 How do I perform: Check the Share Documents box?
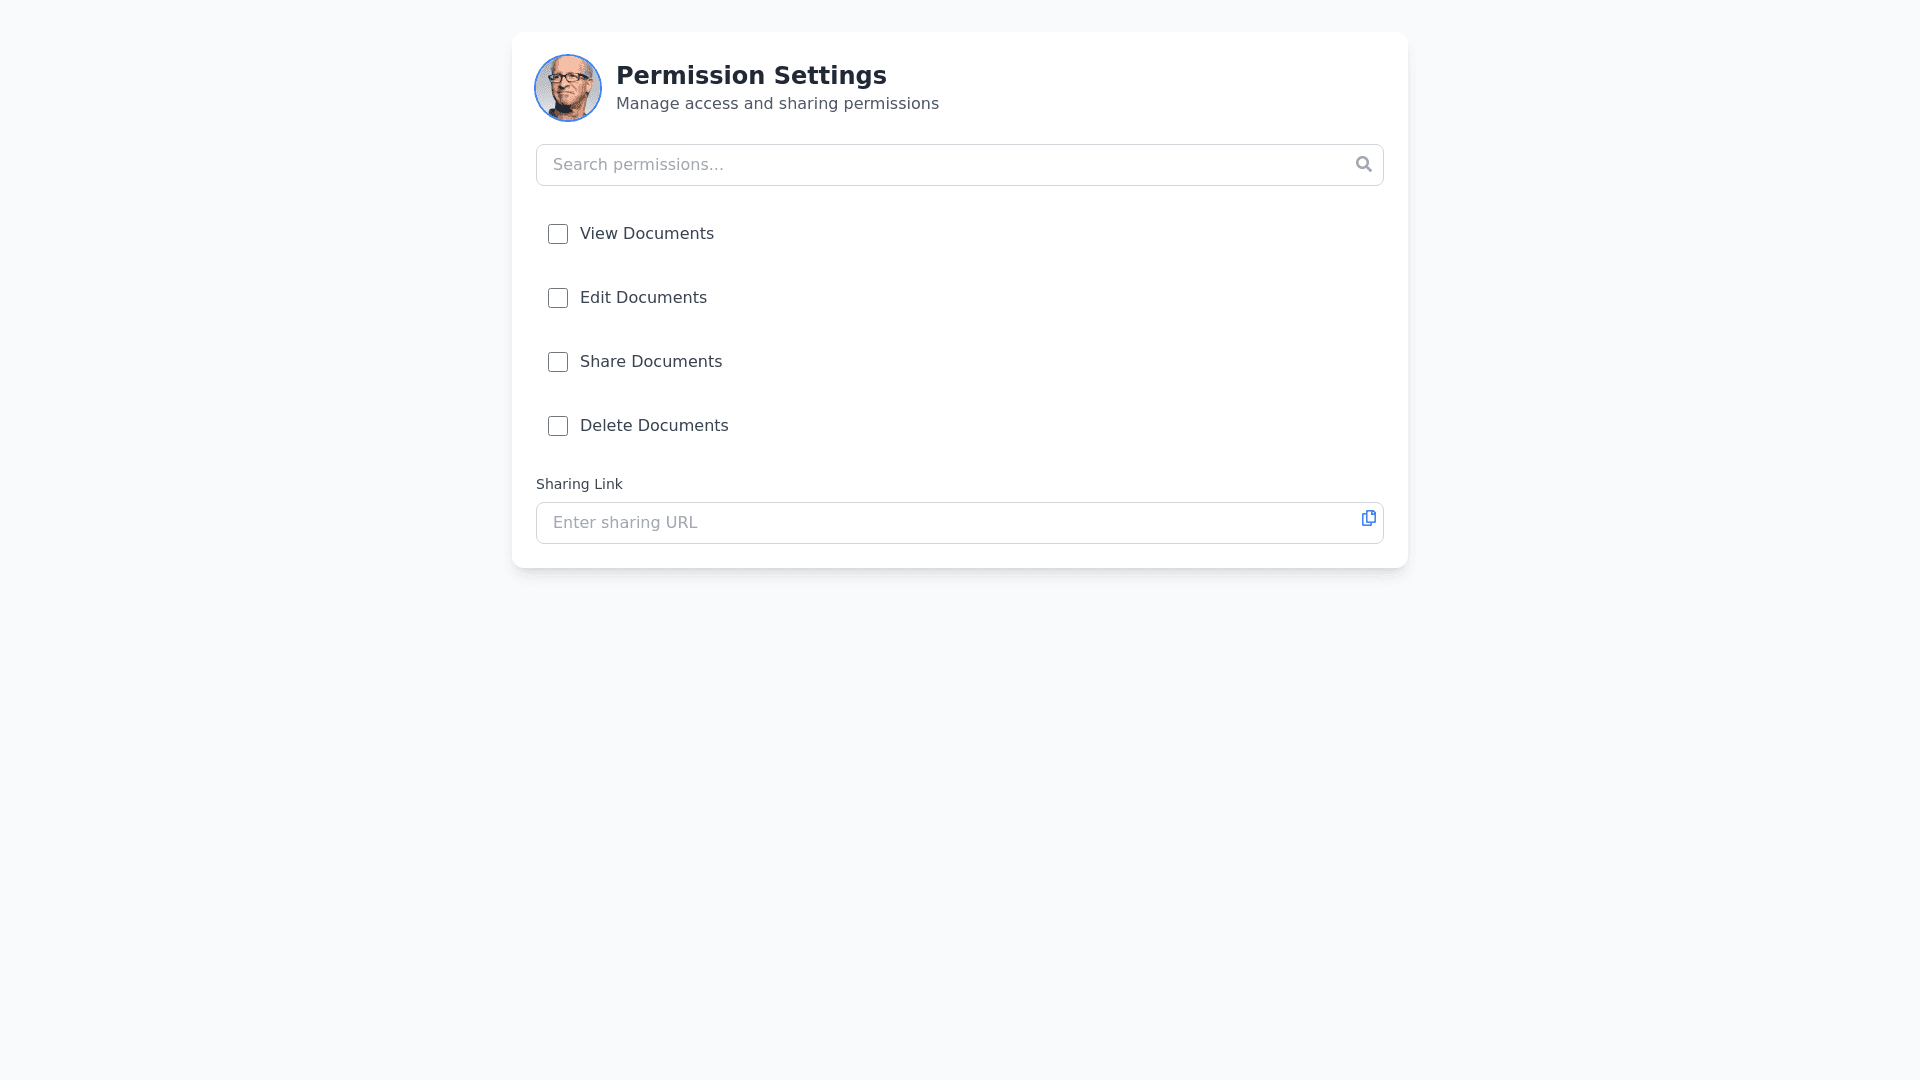pos(558,362)
